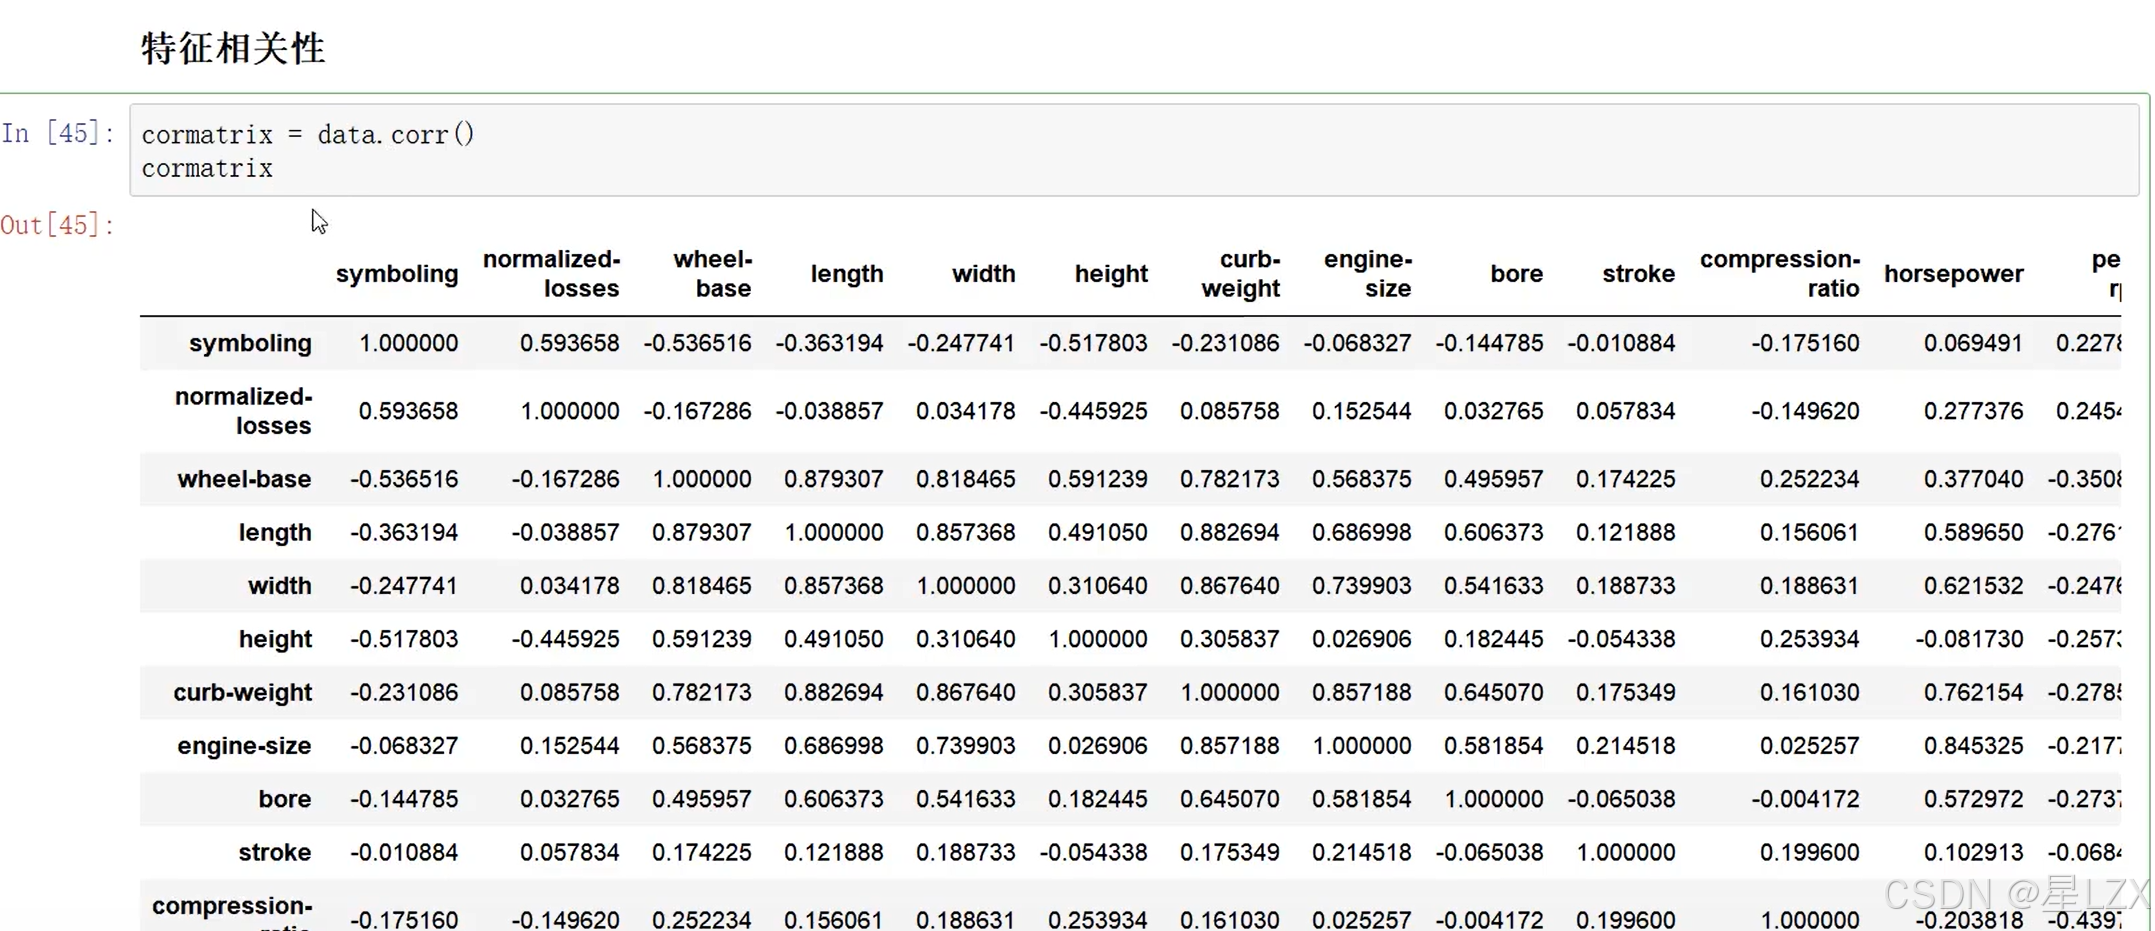2155x931 pixels.
Task: Select the width row label
Action: pyautogui.click(x=280, y=586)
